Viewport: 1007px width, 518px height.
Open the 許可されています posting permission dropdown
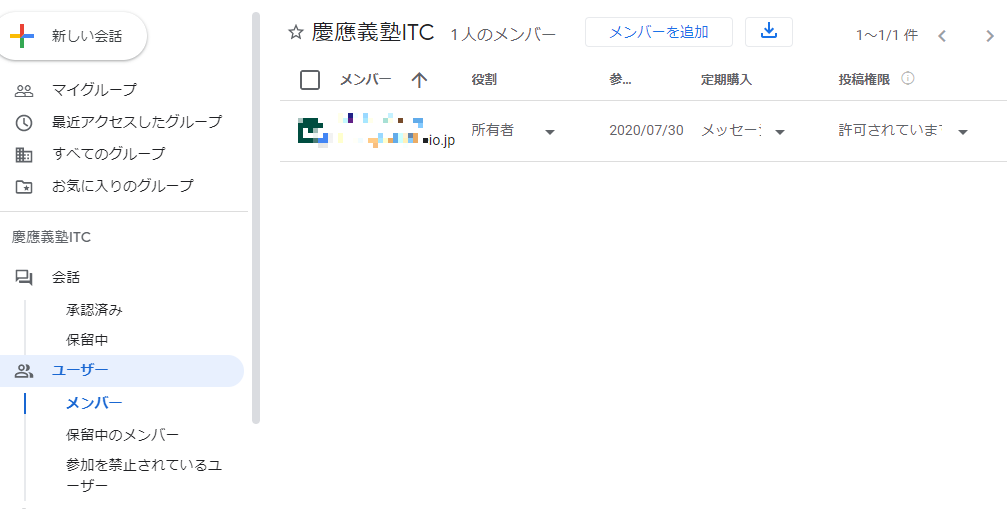click(962, 132)
